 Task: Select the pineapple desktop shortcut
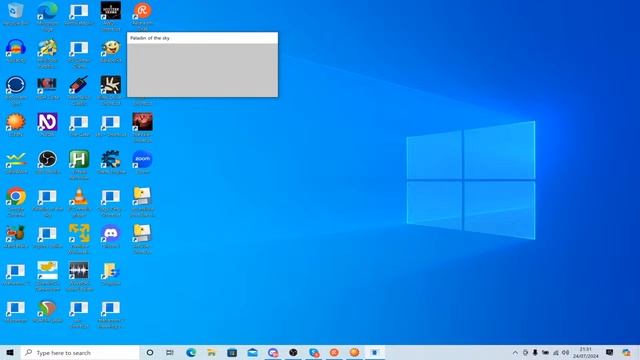(x=16, y=237)
